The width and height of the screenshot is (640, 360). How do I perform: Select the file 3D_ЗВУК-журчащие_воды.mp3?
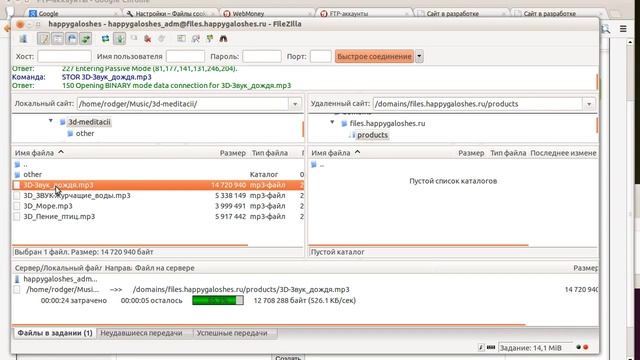[158, 196]
